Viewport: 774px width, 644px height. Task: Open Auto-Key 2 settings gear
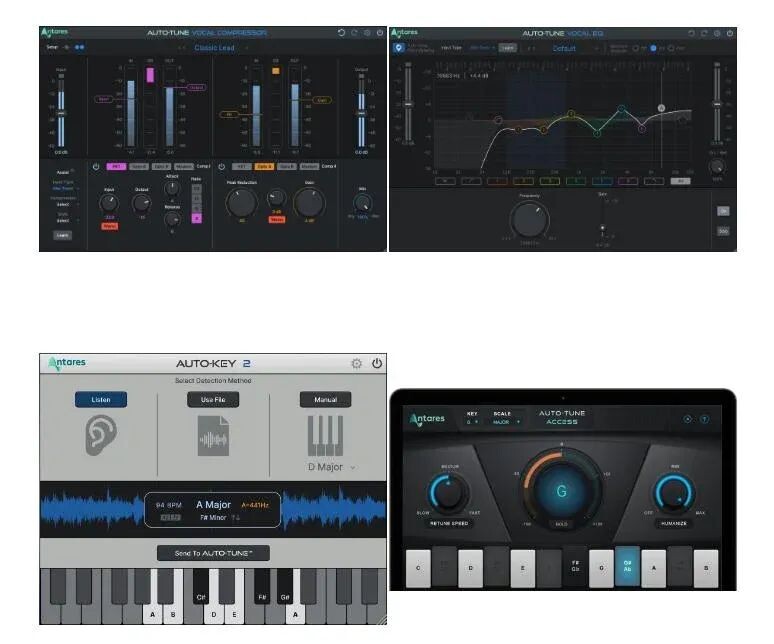[356, 364]
